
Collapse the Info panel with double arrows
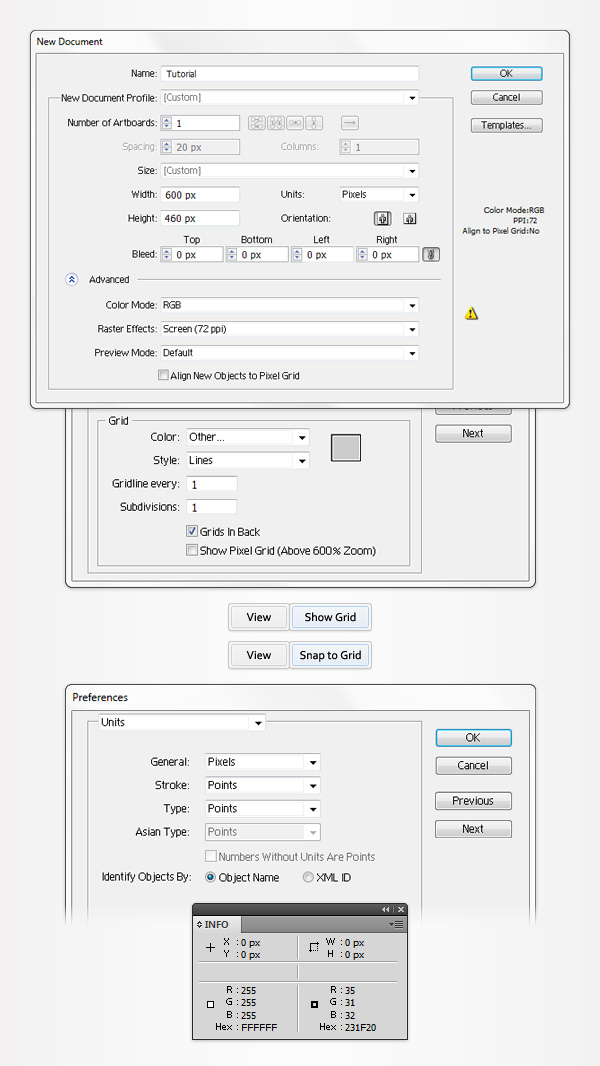[386, 909]
